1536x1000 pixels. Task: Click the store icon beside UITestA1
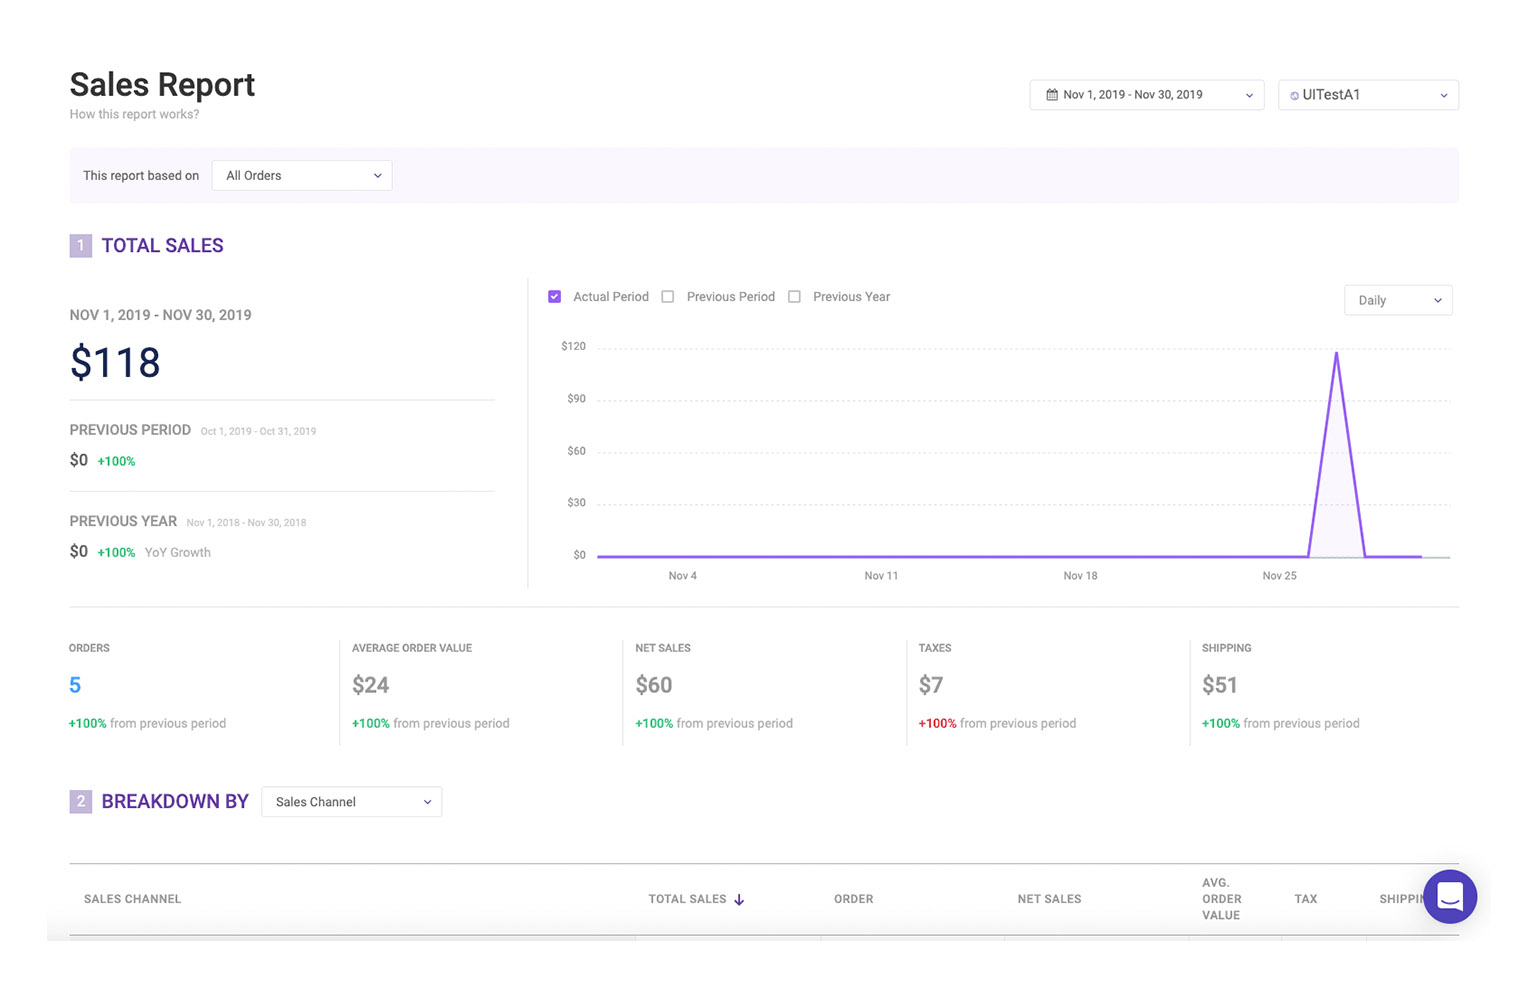(1294, 96)
